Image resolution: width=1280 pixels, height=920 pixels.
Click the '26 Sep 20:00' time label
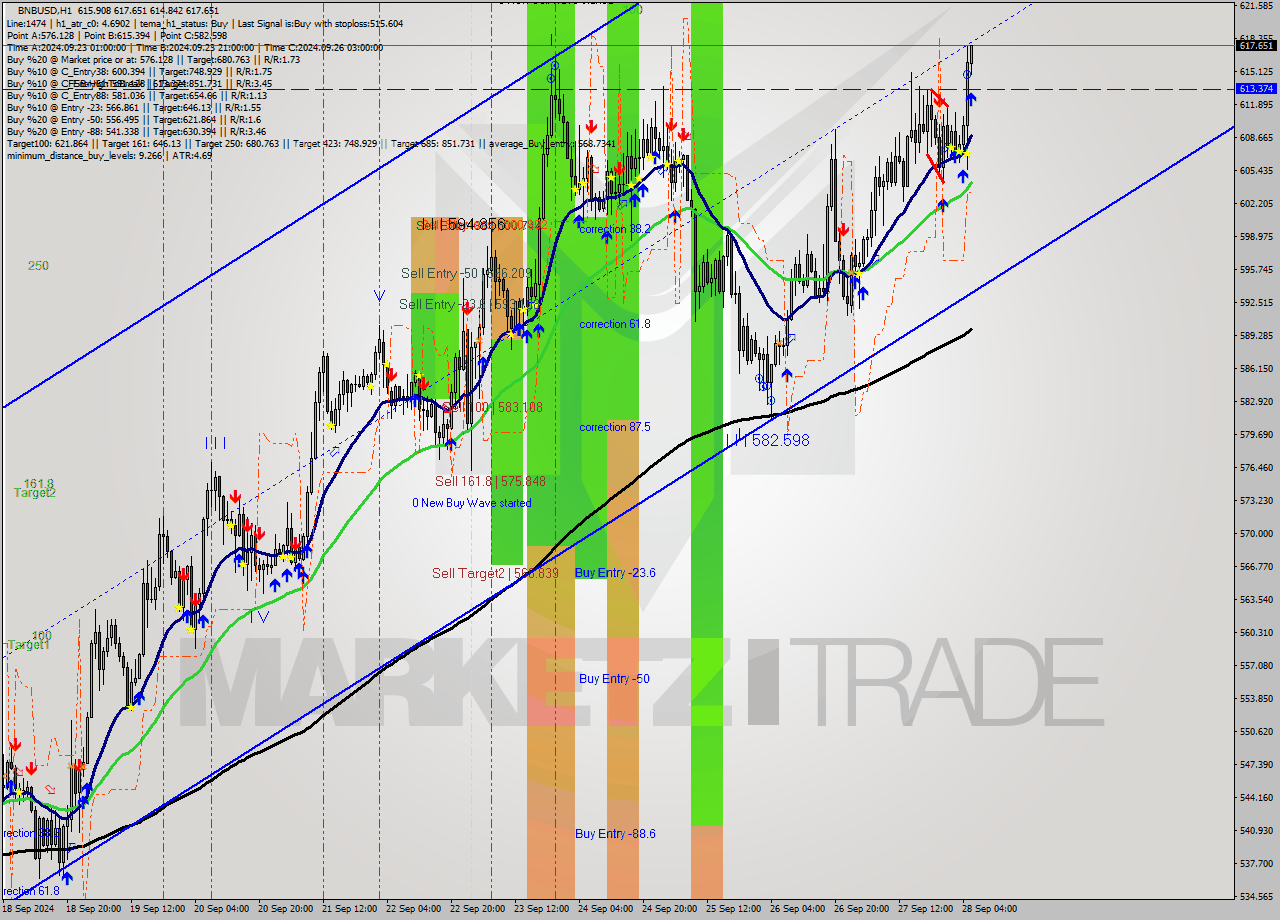coord(861,909)
